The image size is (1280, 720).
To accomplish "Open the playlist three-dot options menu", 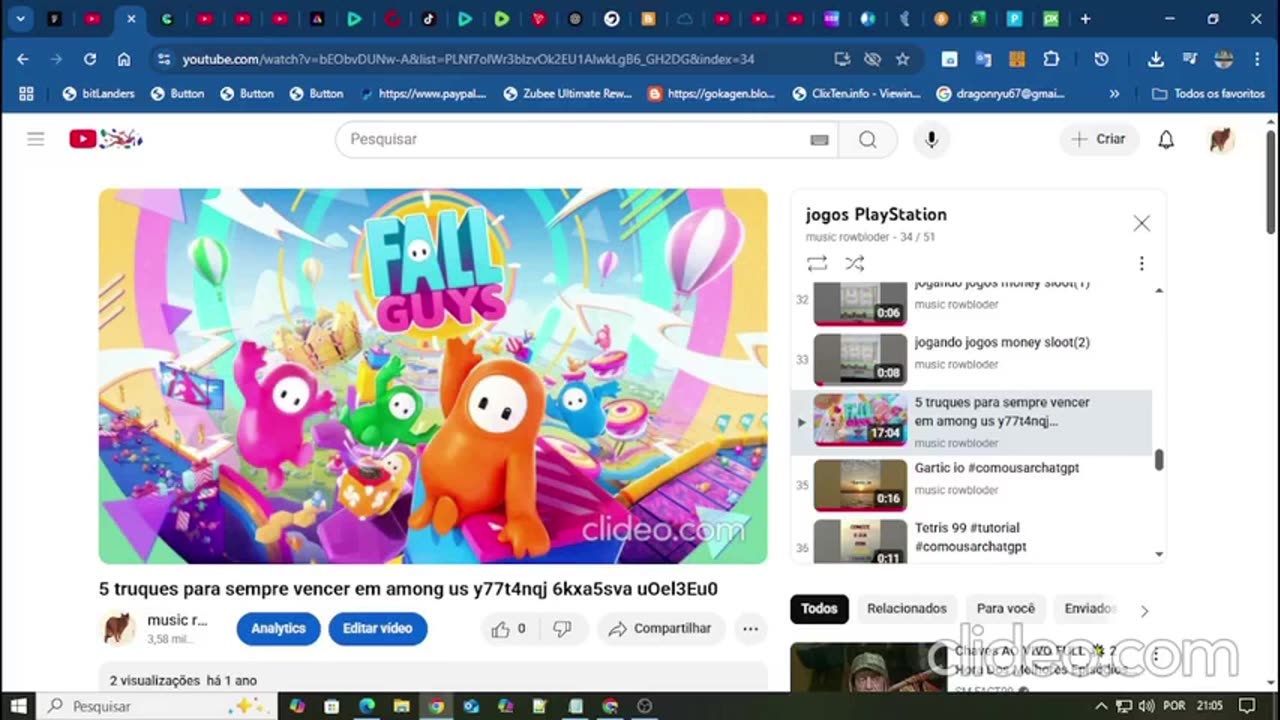I will coord(1141,263).
